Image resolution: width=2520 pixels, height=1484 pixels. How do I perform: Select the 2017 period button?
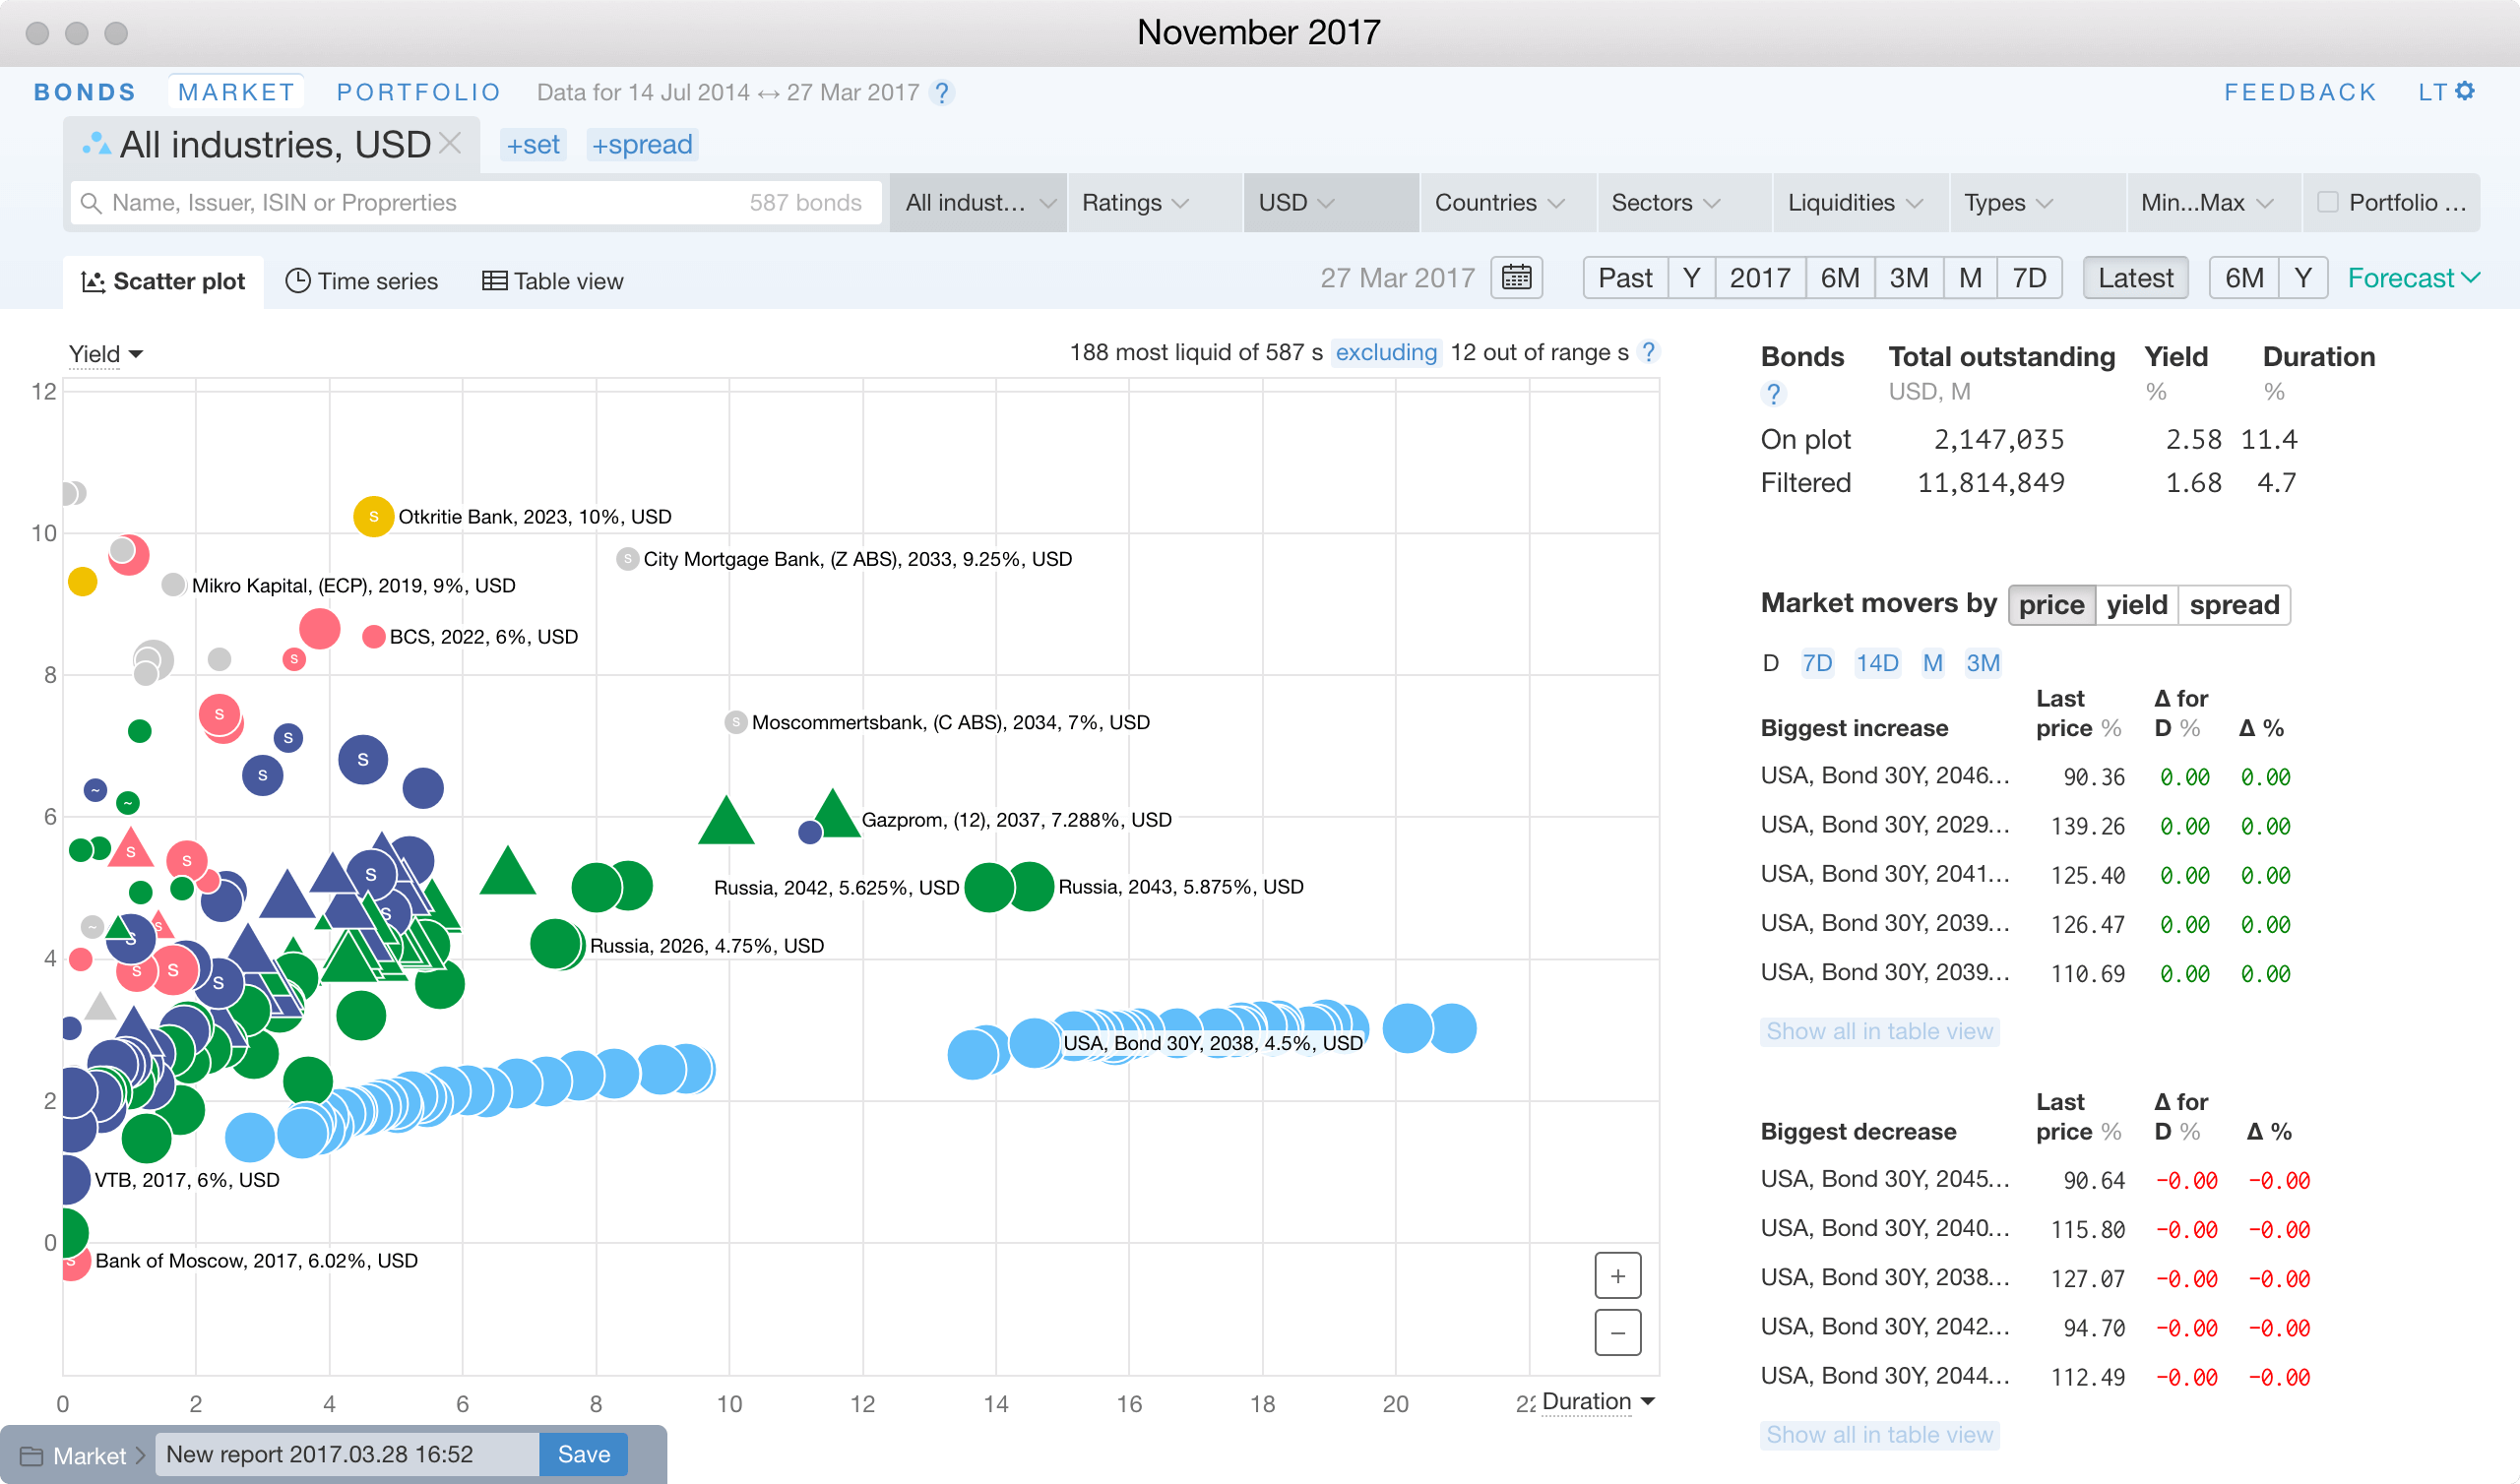[x=1760, y=278]
